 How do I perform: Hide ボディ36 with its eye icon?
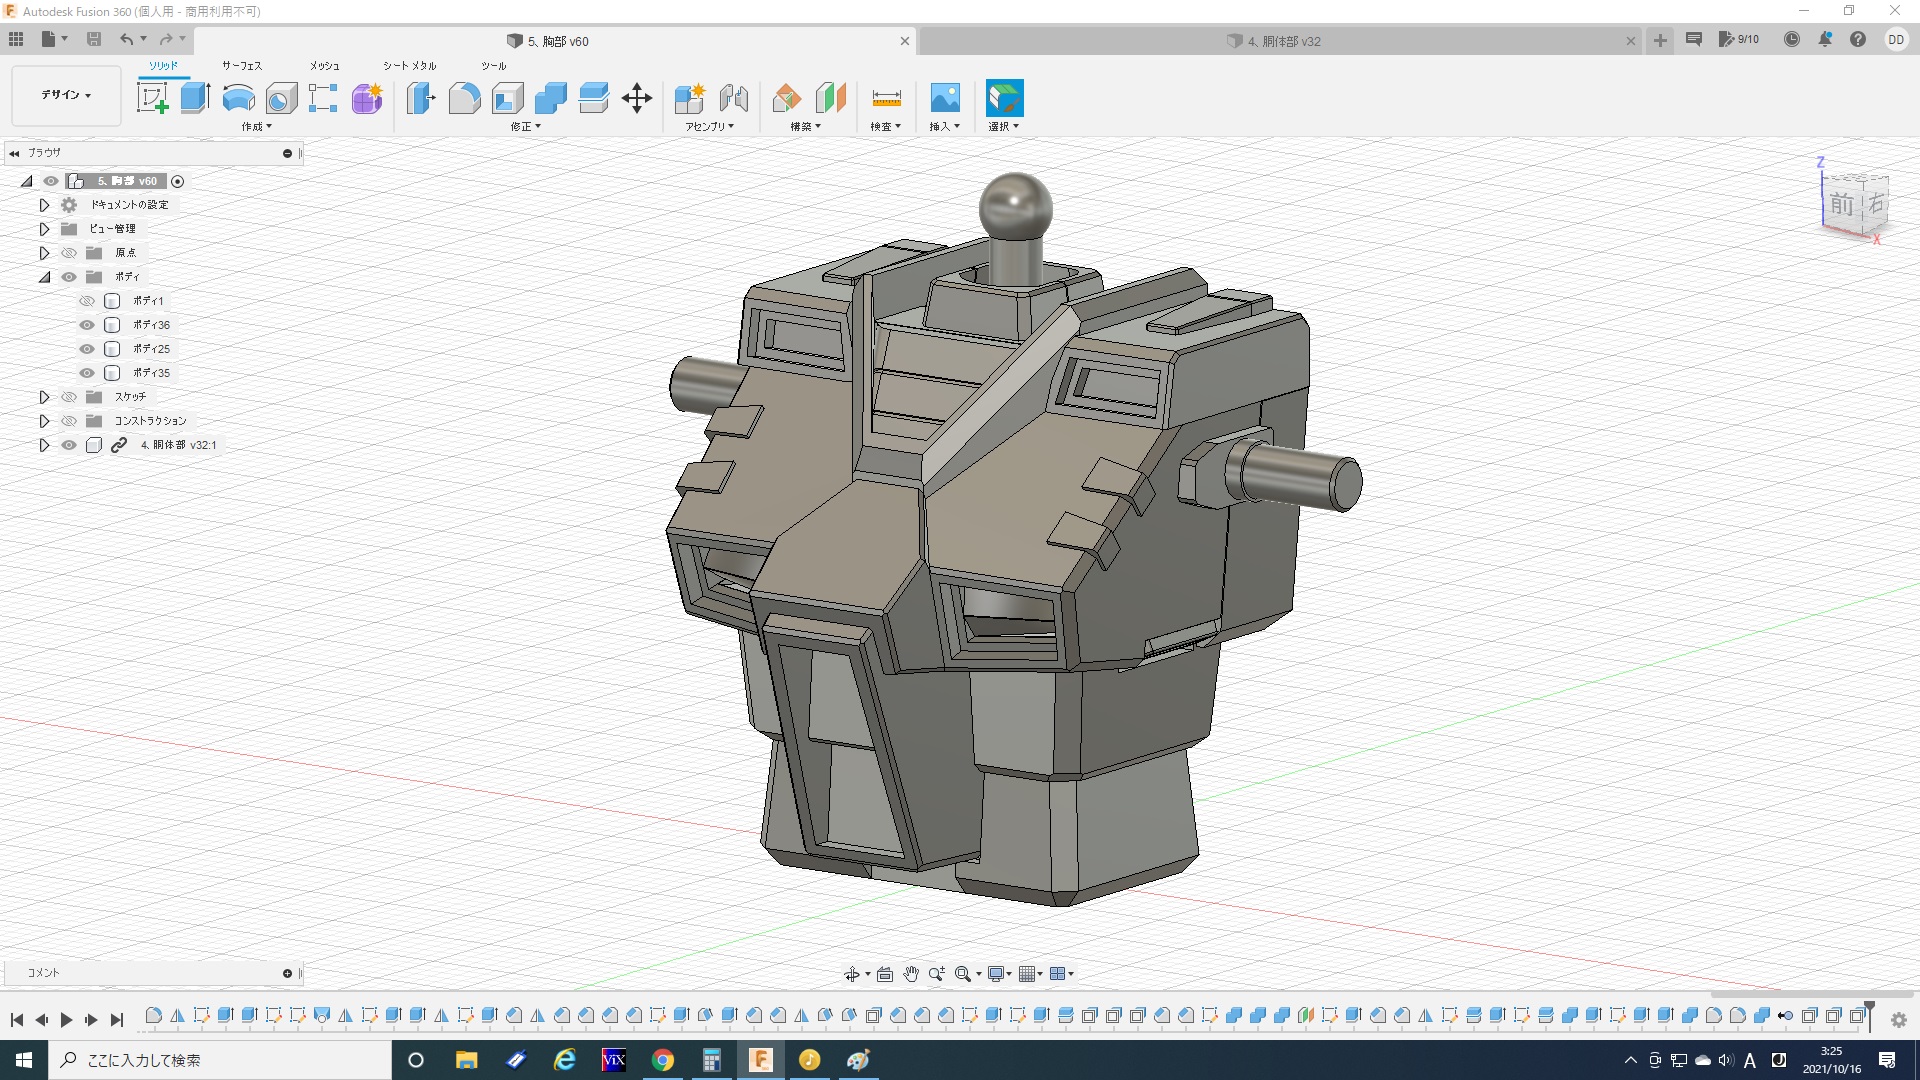[x=87, y=325]
